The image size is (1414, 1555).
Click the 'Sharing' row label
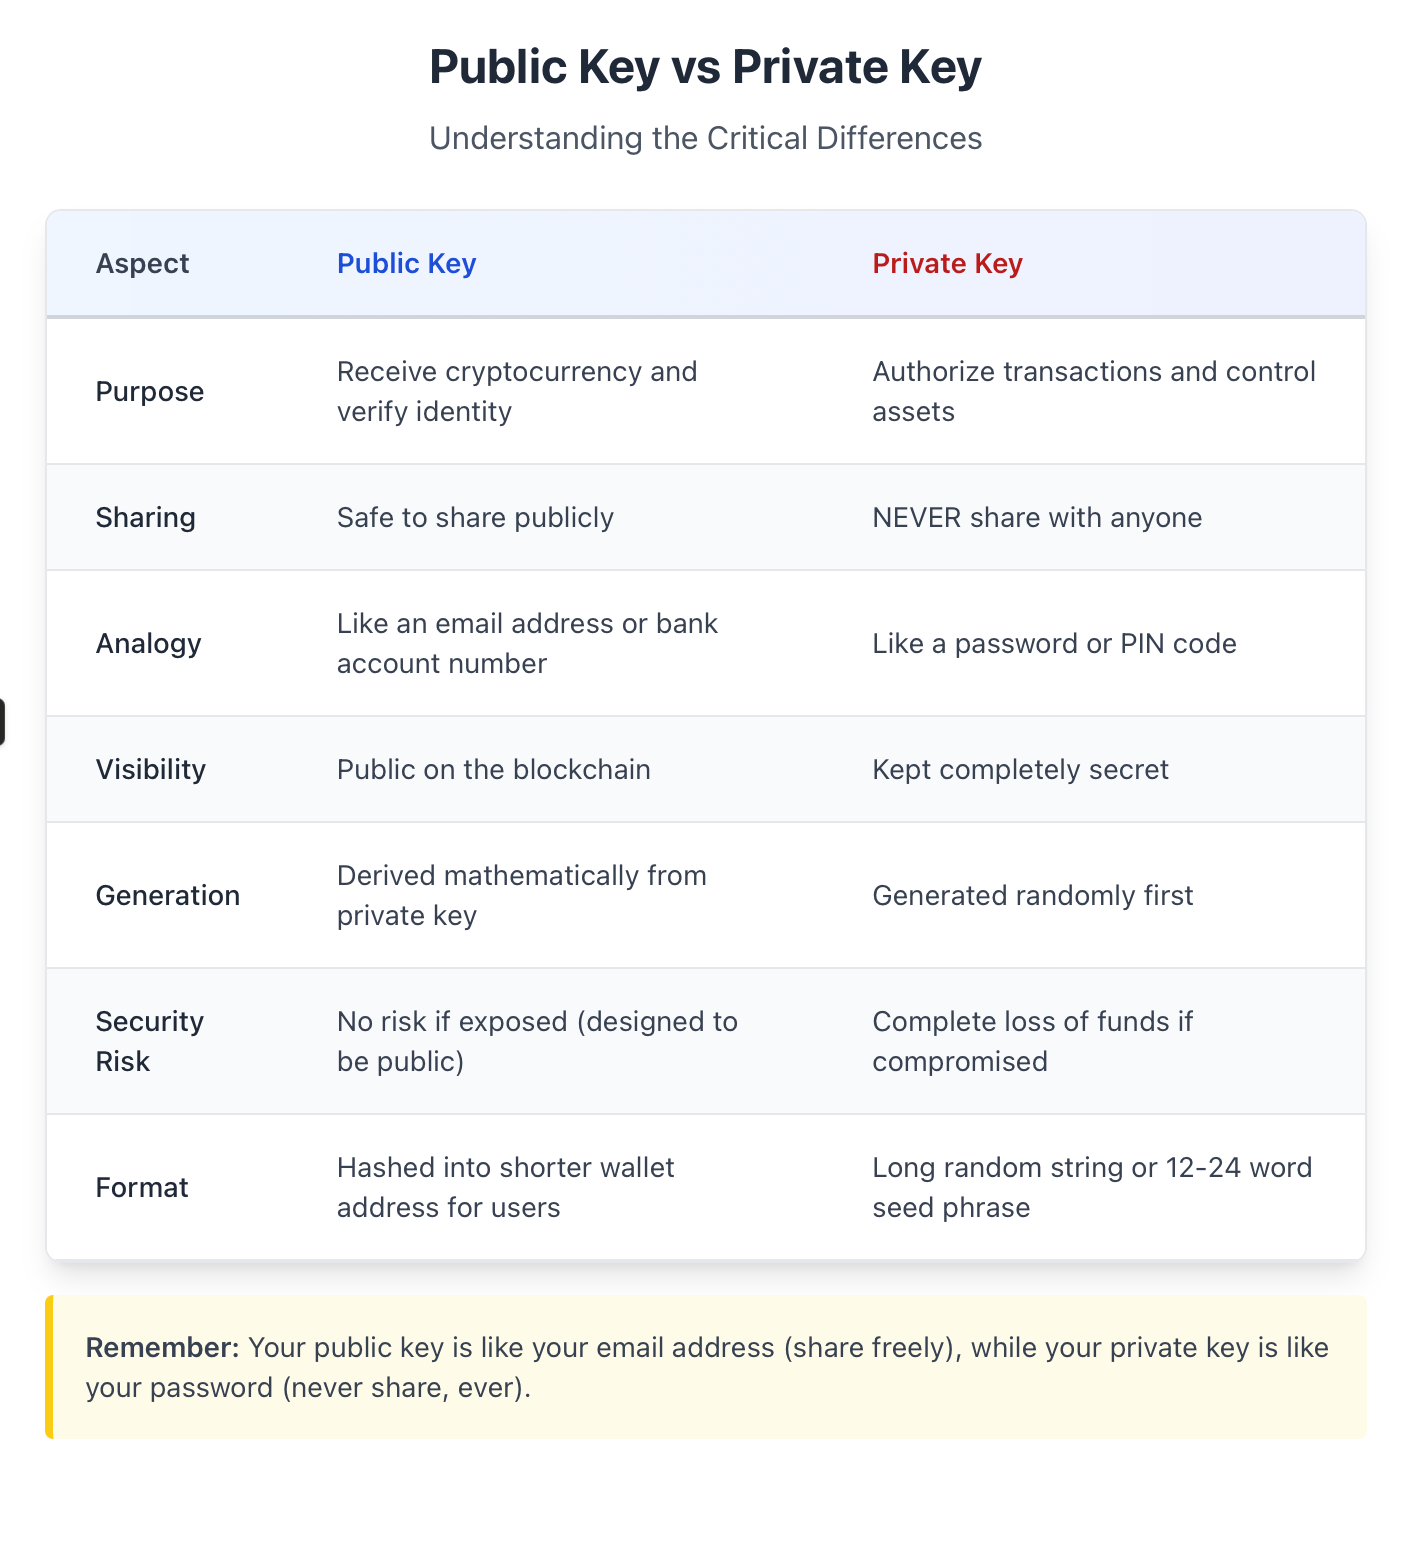point(145,518)
